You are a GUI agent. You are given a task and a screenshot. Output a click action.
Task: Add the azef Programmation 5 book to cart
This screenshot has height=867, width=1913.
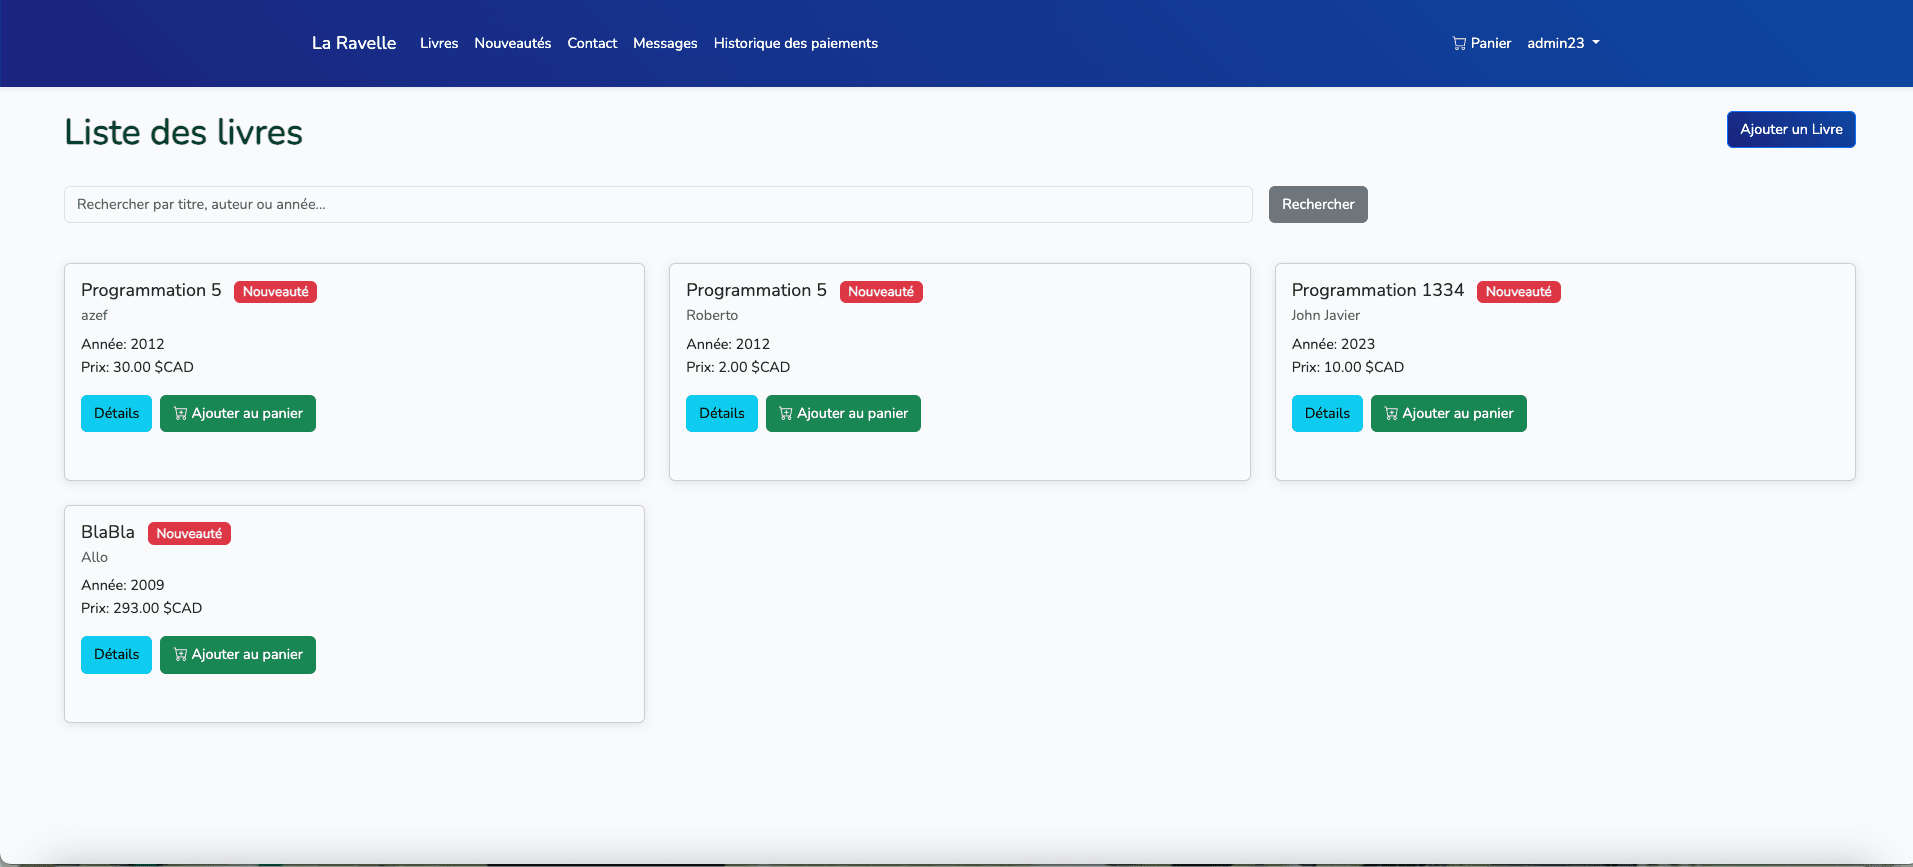coord(238,413)
